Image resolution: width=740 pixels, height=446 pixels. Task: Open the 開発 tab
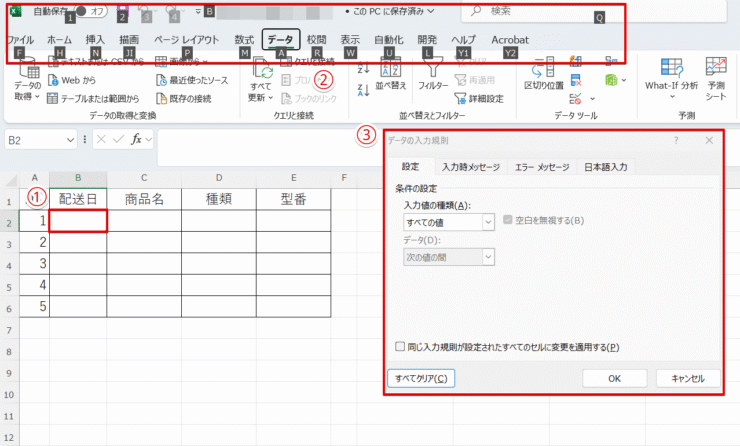click(x=427, y=40)
